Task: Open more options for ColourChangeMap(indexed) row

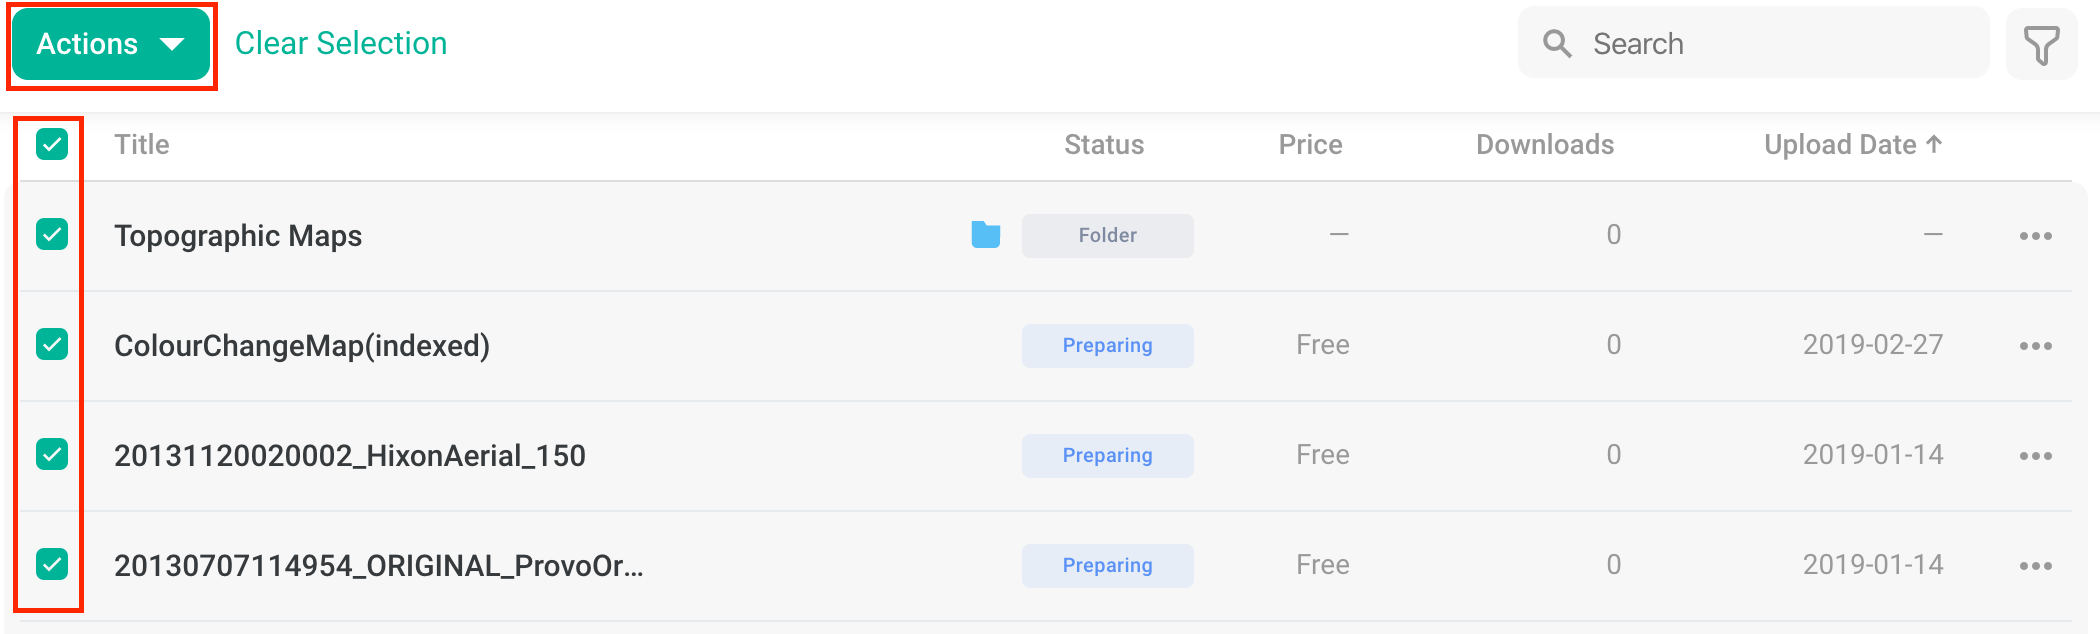Action: tap(2035, 346)
